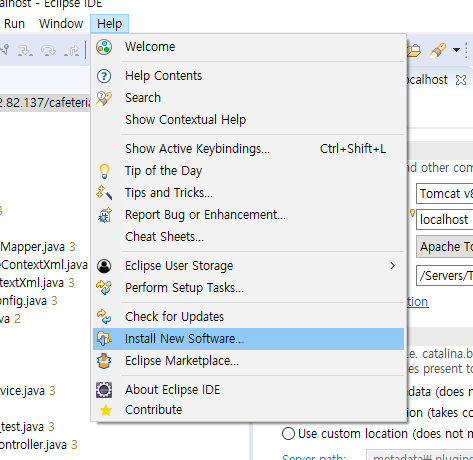Select Contribute in the Help menu

click(248, 410)
